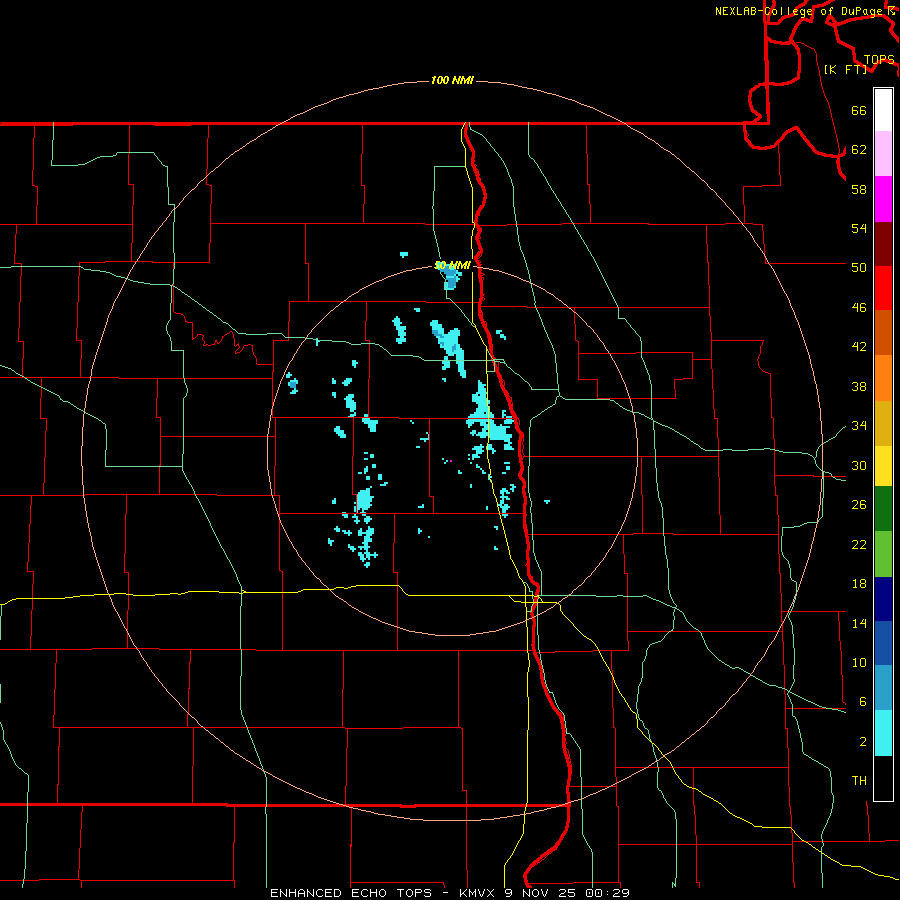900x900 pixels.
Task: Click legend value 62
Action: 859,150
